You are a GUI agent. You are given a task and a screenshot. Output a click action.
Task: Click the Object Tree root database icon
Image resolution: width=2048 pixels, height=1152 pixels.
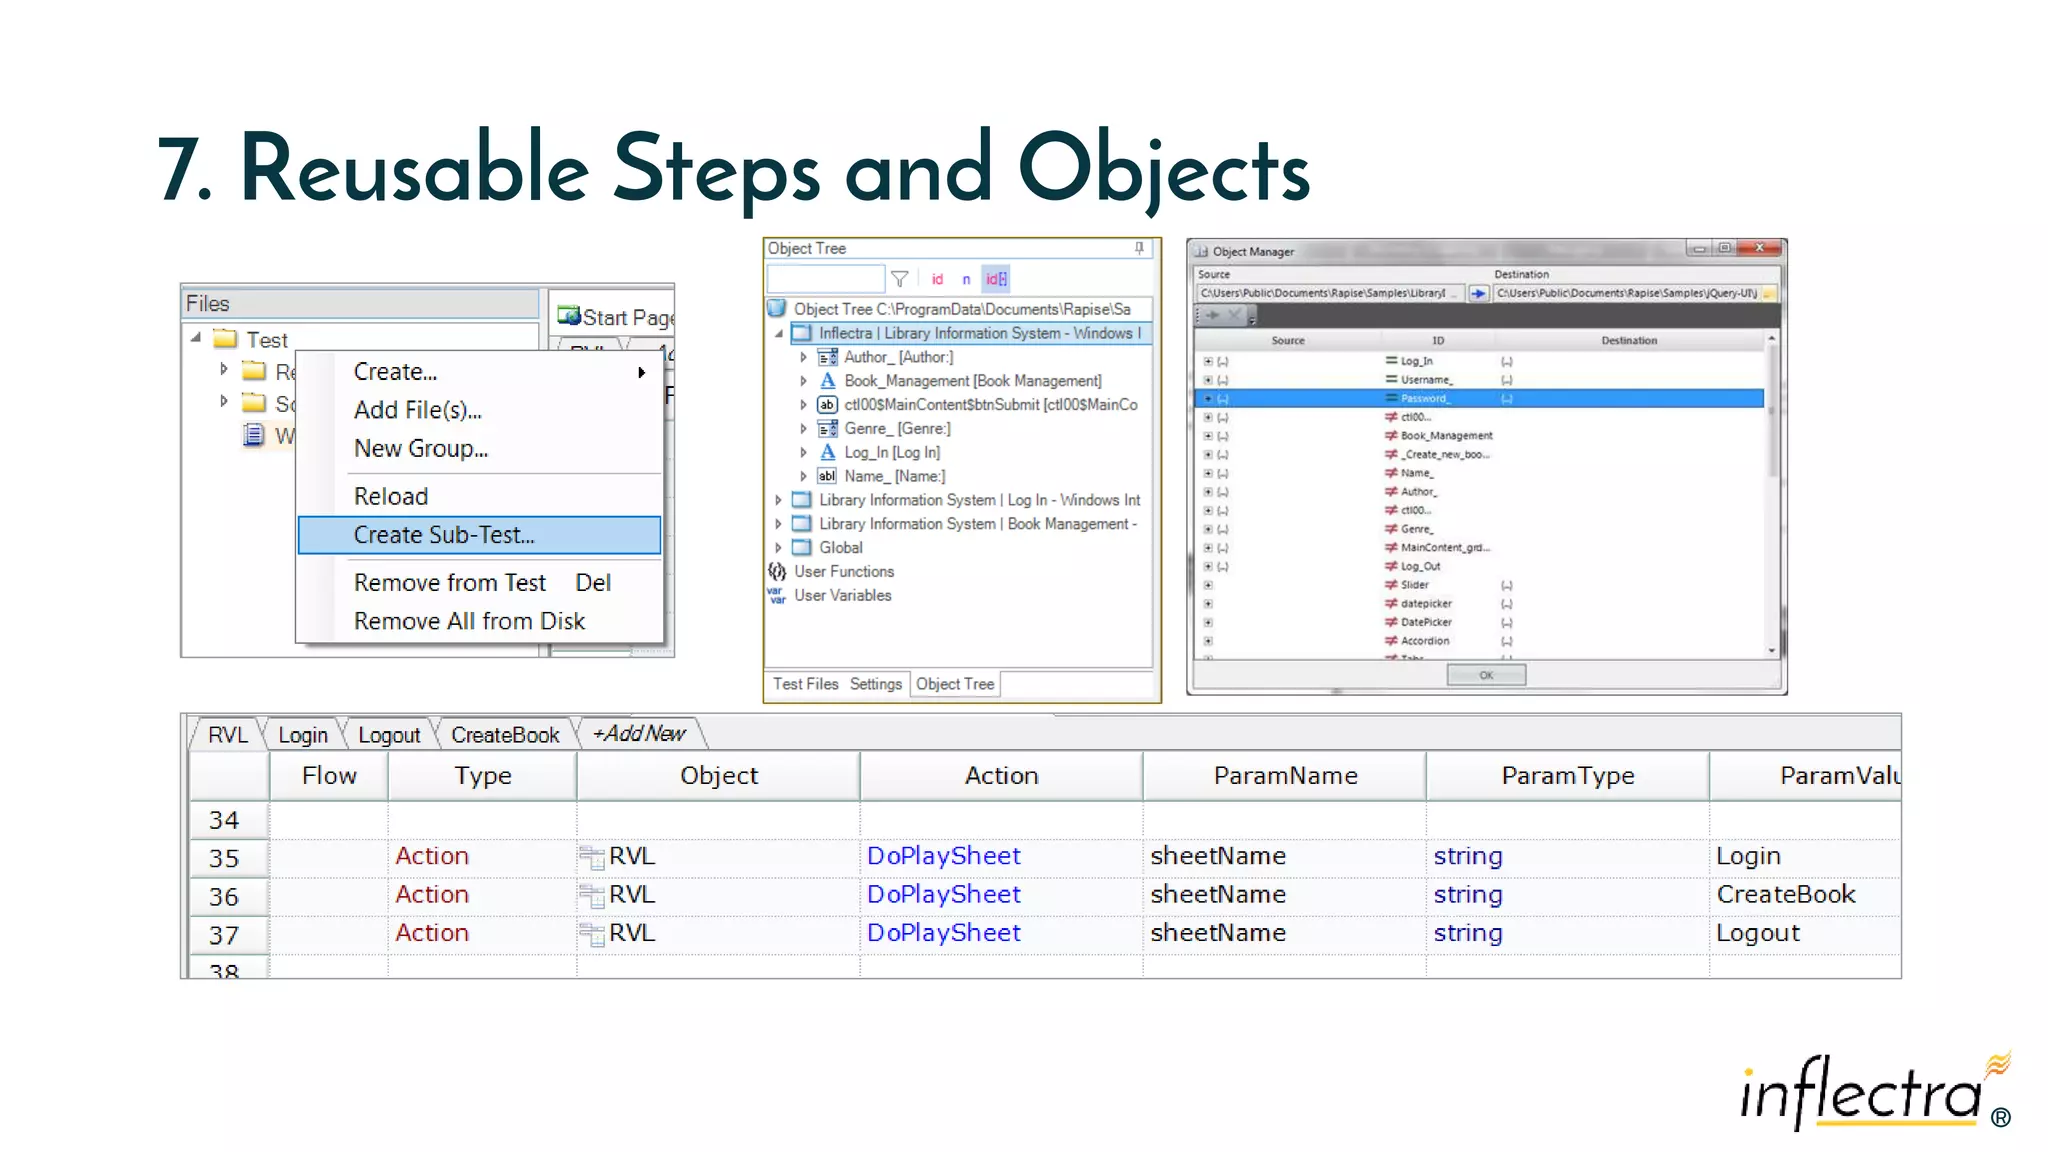(x=777, y=309)
